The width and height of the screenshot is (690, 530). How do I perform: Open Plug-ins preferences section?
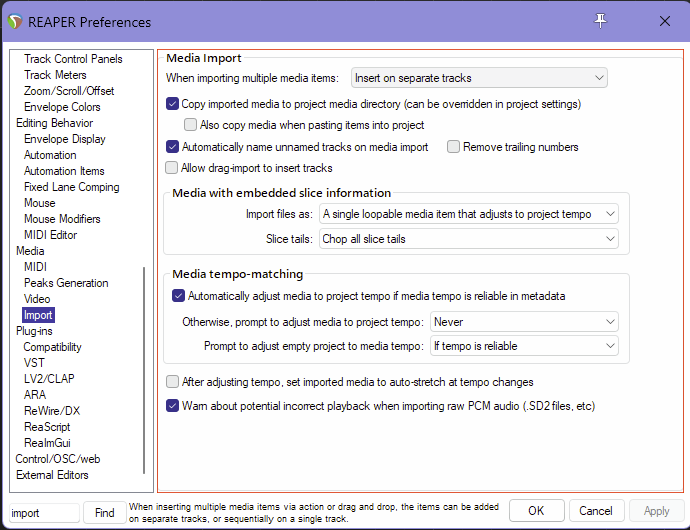click(x=34, y=331)
